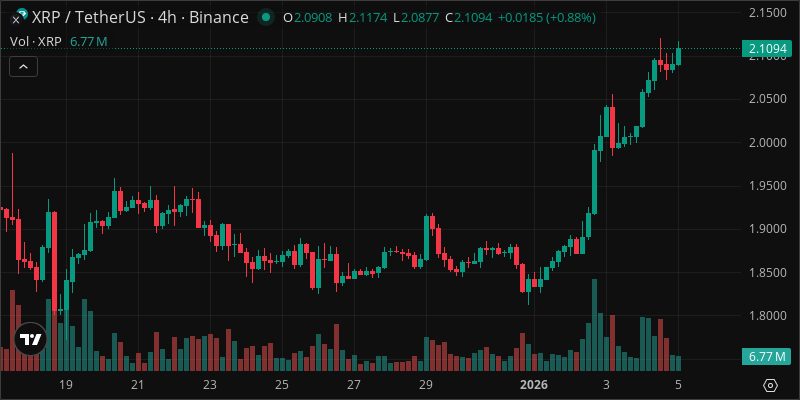The image size is (800, 400).
Task: Click the Low value 2.0877
Action: (x=419, y=18)
